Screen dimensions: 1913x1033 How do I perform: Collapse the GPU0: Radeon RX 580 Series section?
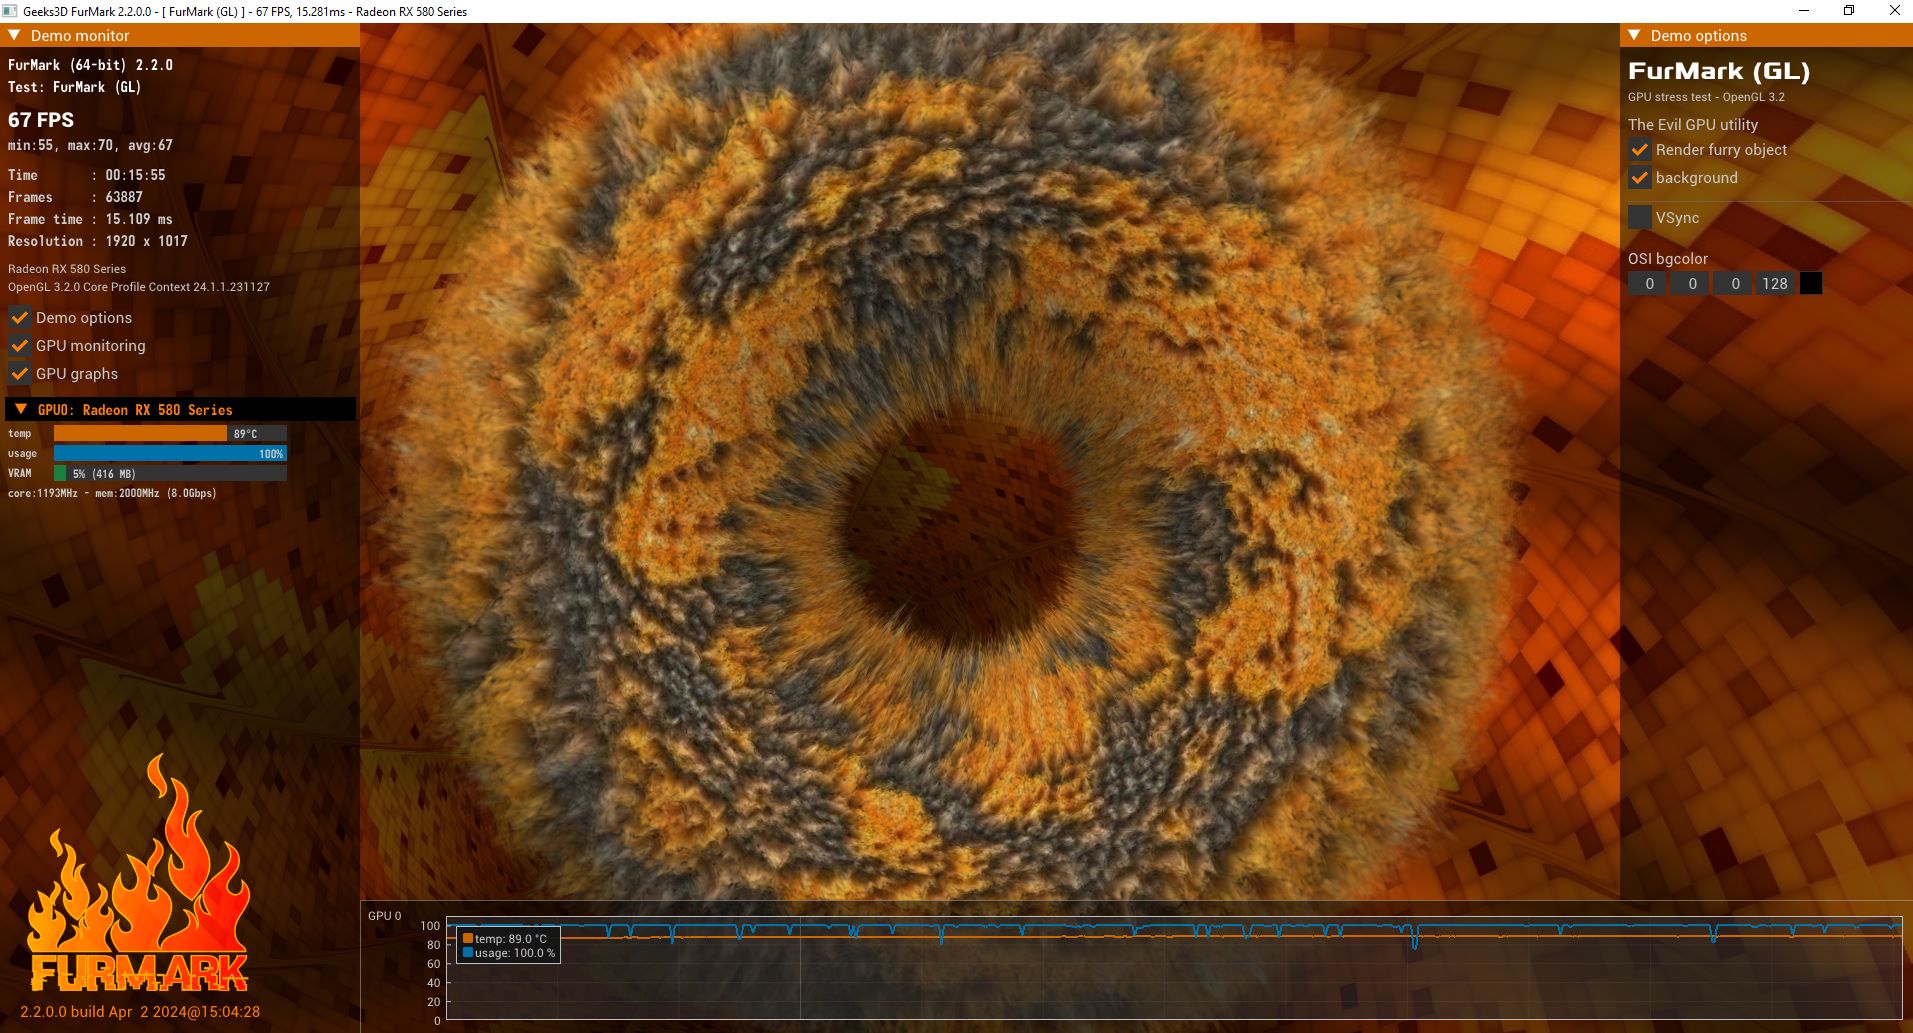pos(21,409)
